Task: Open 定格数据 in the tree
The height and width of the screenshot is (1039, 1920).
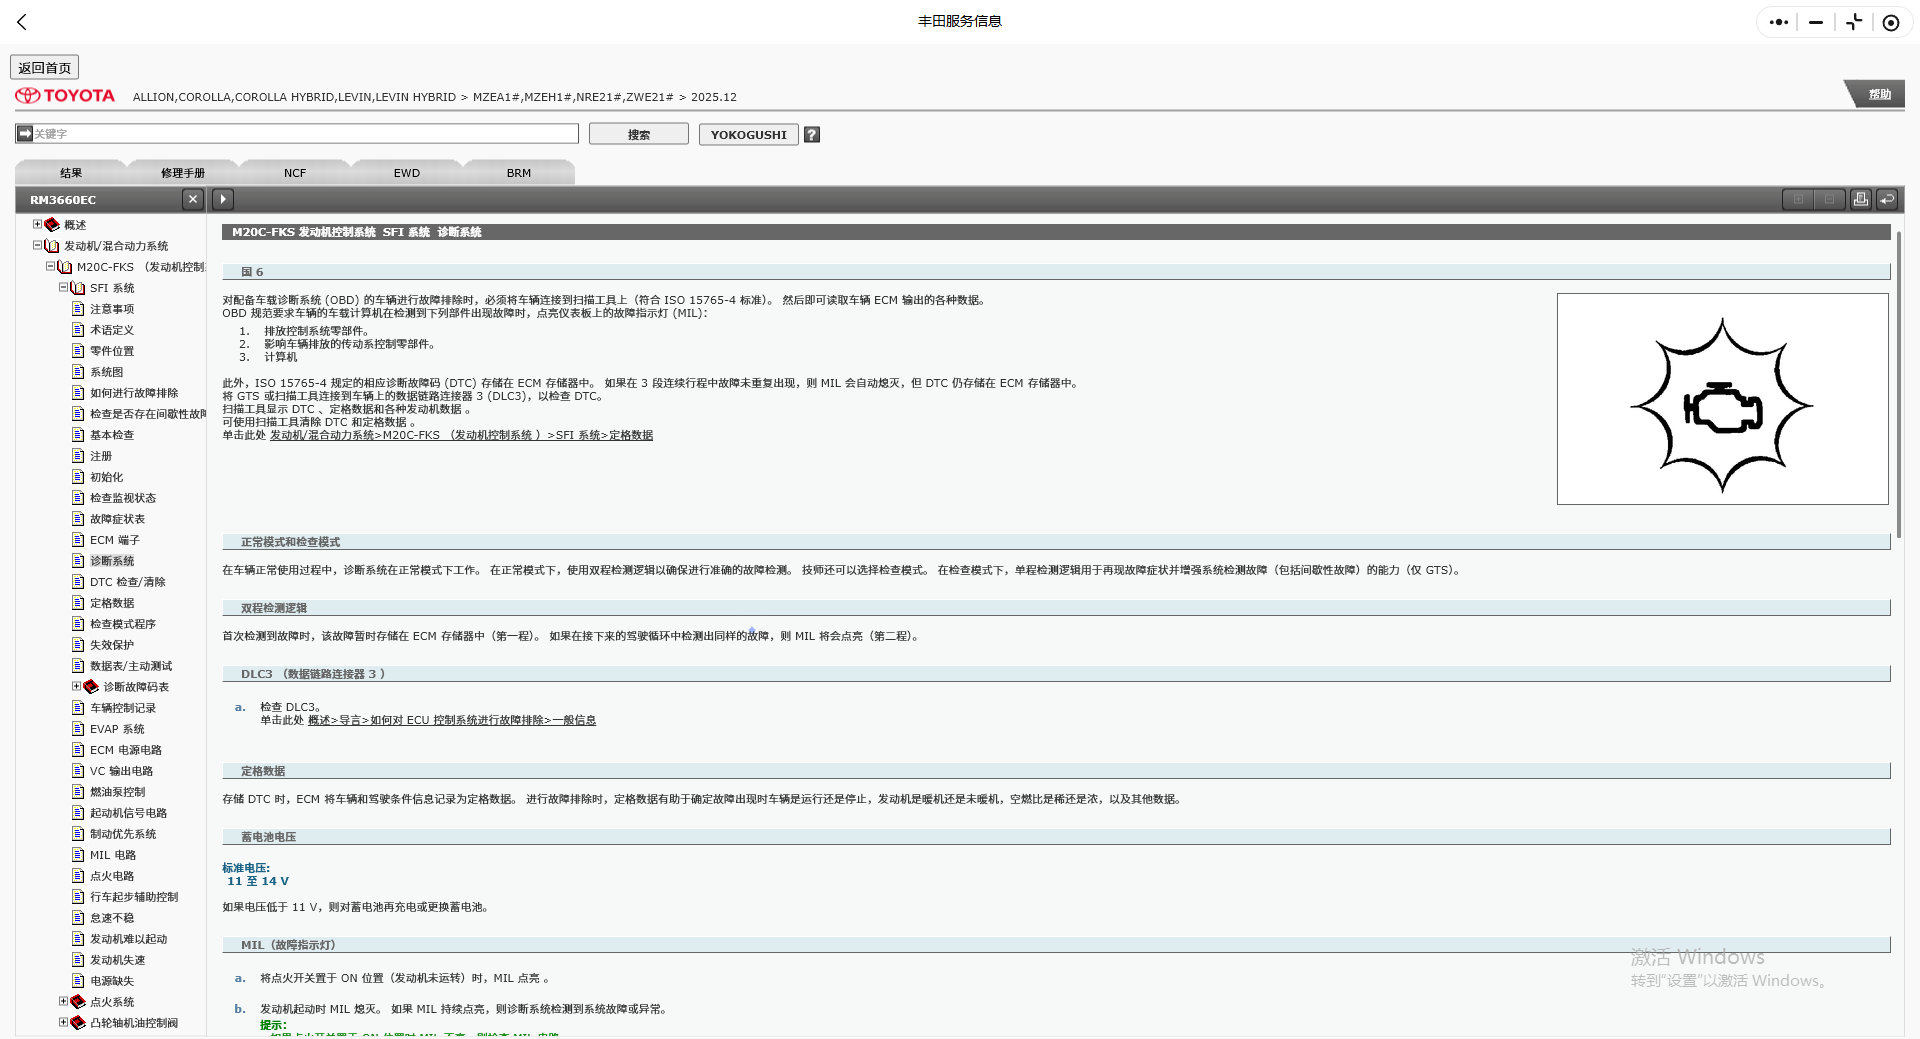Action: [112, 603]
